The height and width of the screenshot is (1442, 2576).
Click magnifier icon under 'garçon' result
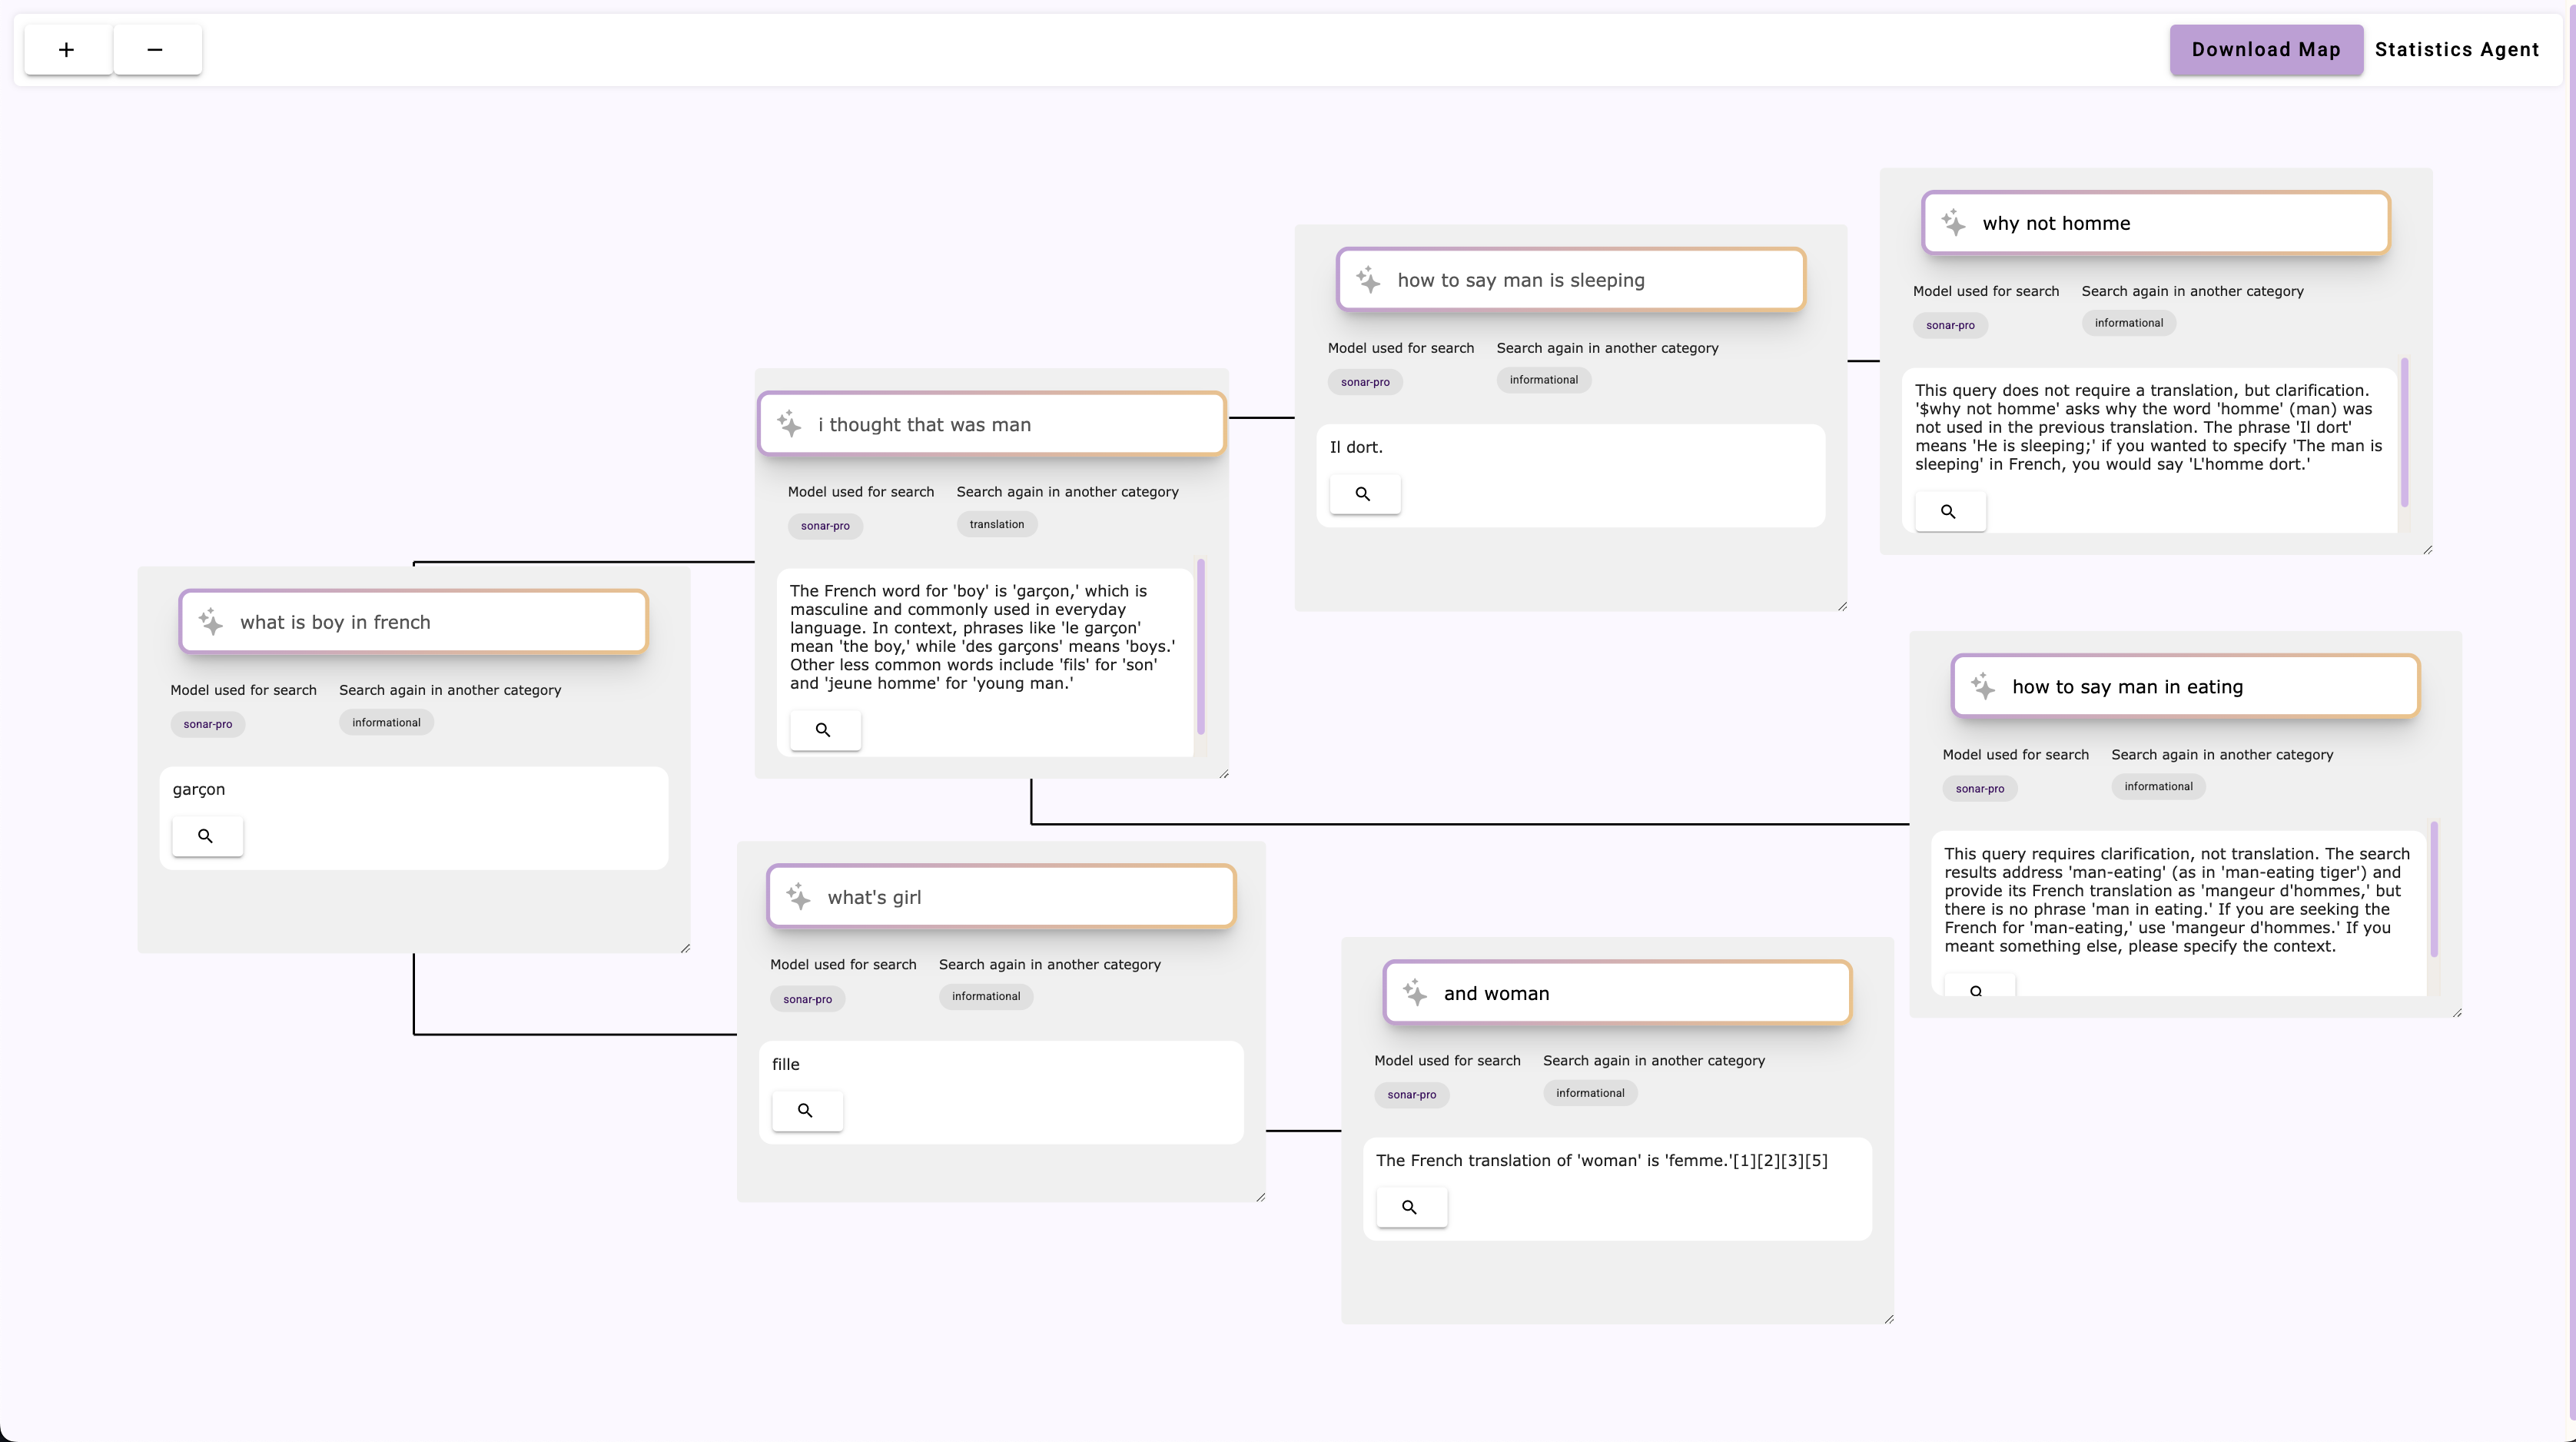click(206, 836)
